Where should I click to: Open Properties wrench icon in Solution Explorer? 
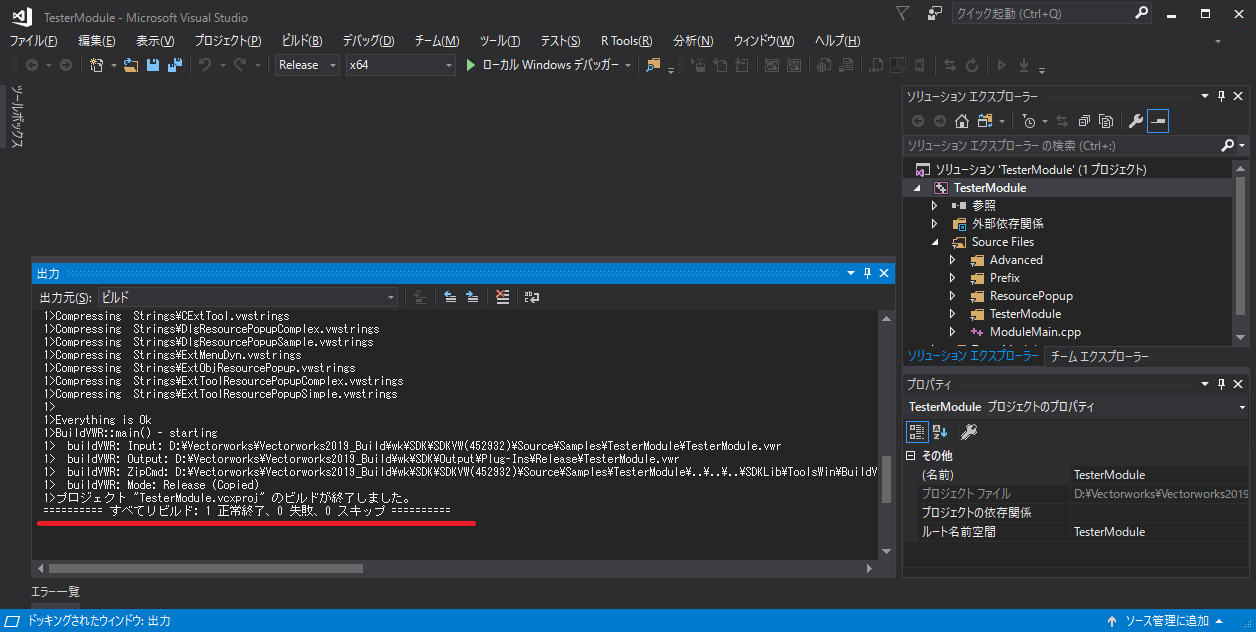pos(1135,121)
